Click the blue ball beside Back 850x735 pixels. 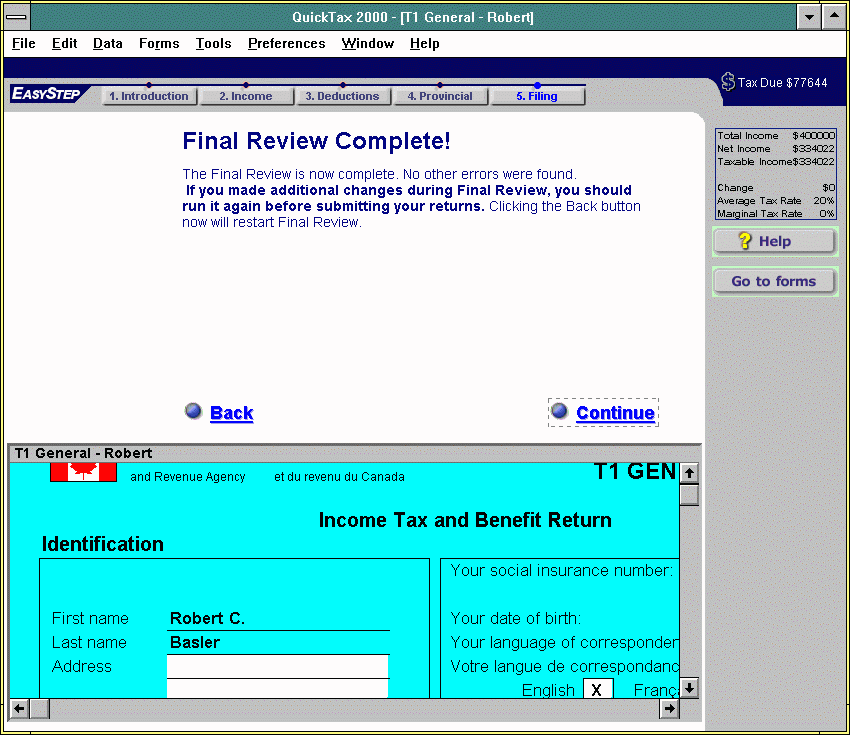[193, 411]
